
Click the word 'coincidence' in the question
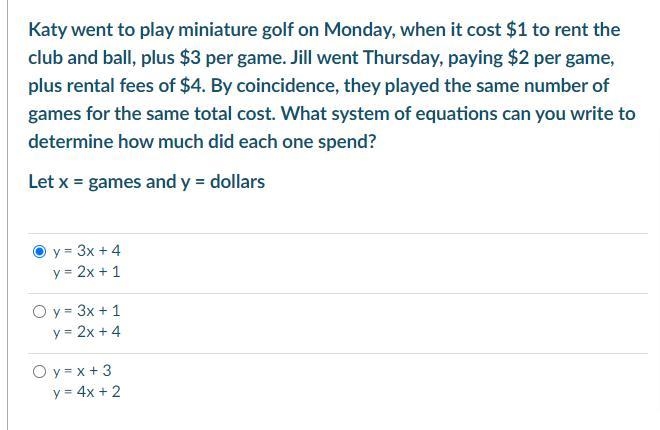pyautogui.click(x=287, y=86)
